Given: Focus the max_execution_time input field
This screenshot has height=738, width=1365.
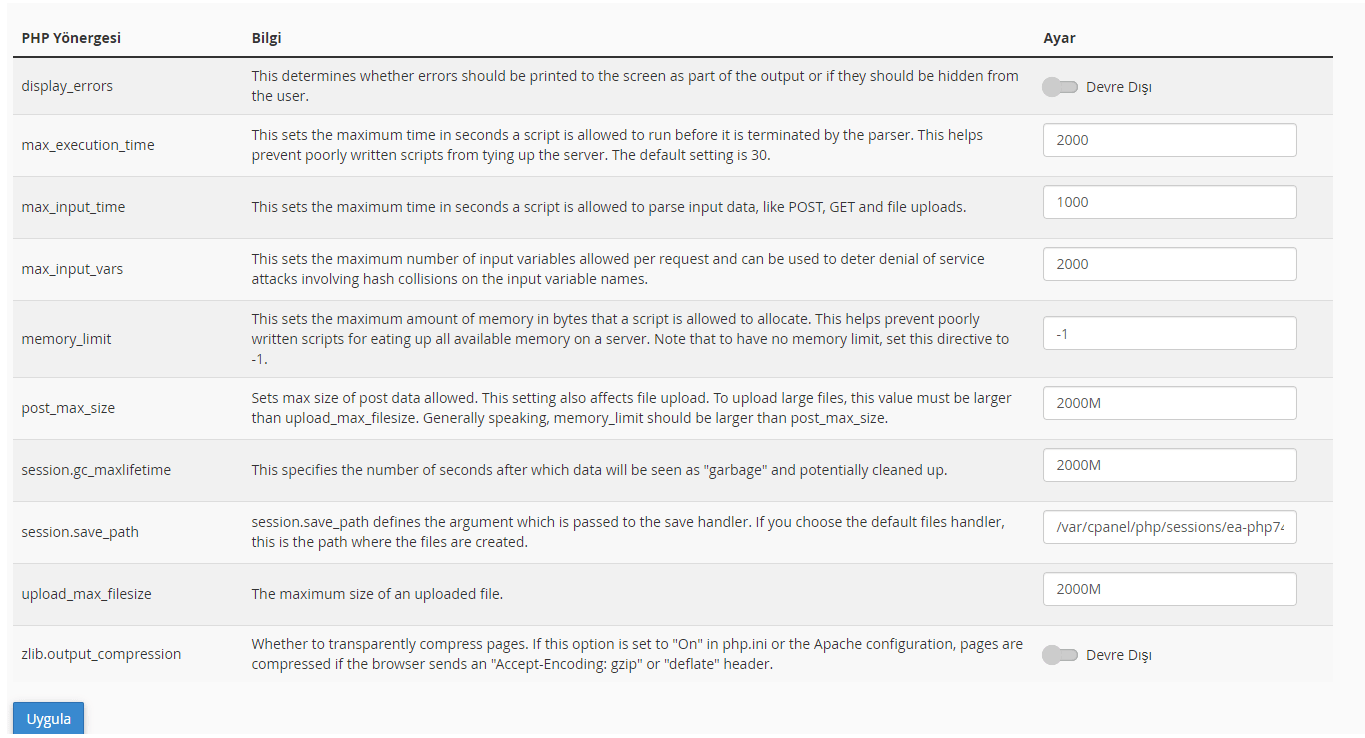Looking at the screenshot, I should click(1169, 140).
